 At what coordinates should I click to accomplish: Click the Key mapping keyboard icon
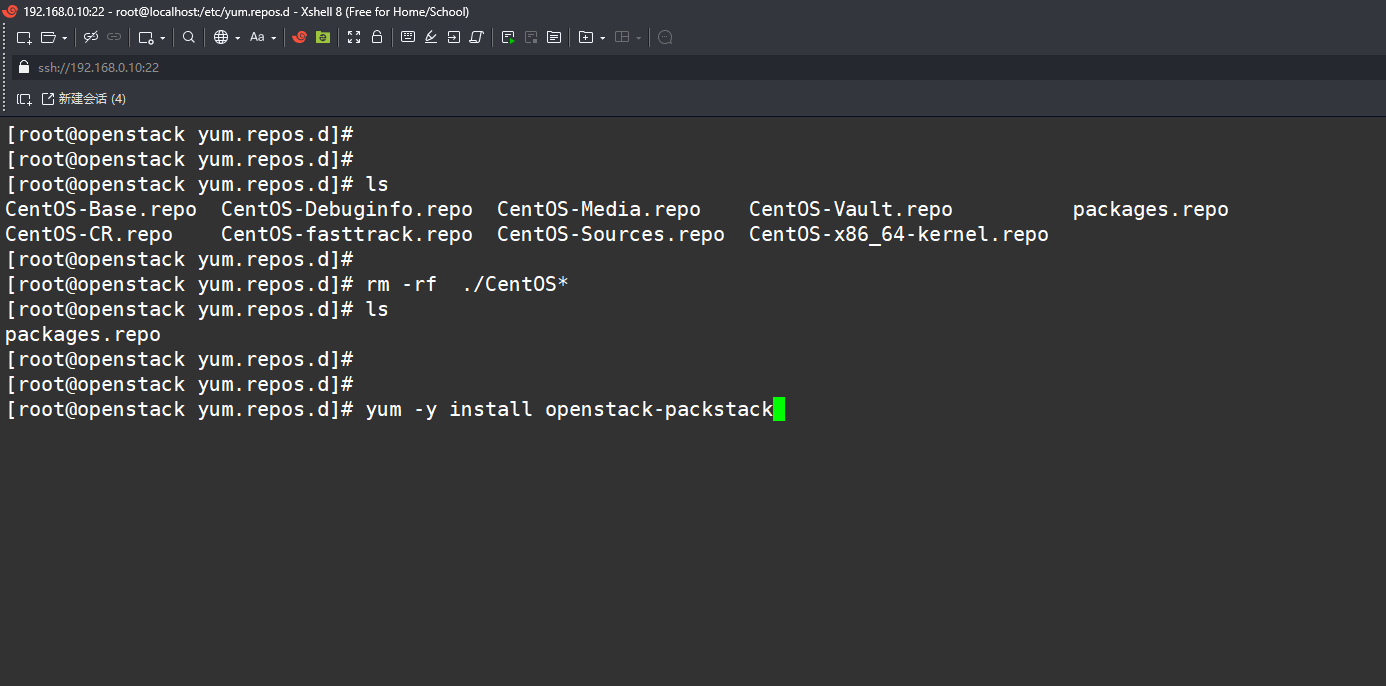[408, 36]
